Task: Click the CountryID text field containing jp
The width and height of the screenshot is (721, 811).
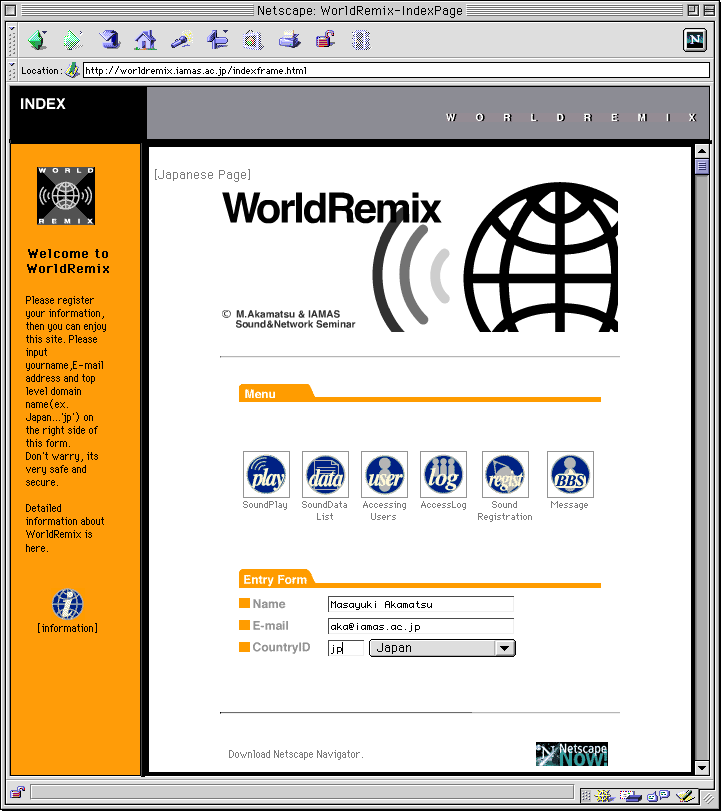Action: (x=346, y=648)
